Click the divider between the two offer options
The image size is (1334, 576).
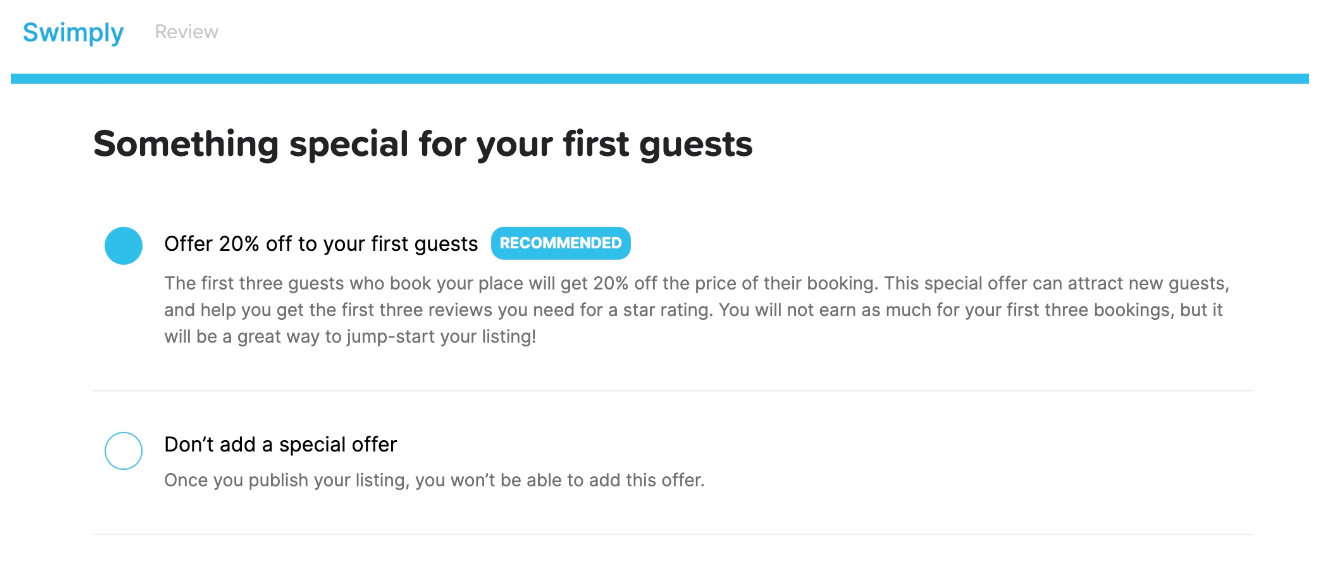coord(672,391)
